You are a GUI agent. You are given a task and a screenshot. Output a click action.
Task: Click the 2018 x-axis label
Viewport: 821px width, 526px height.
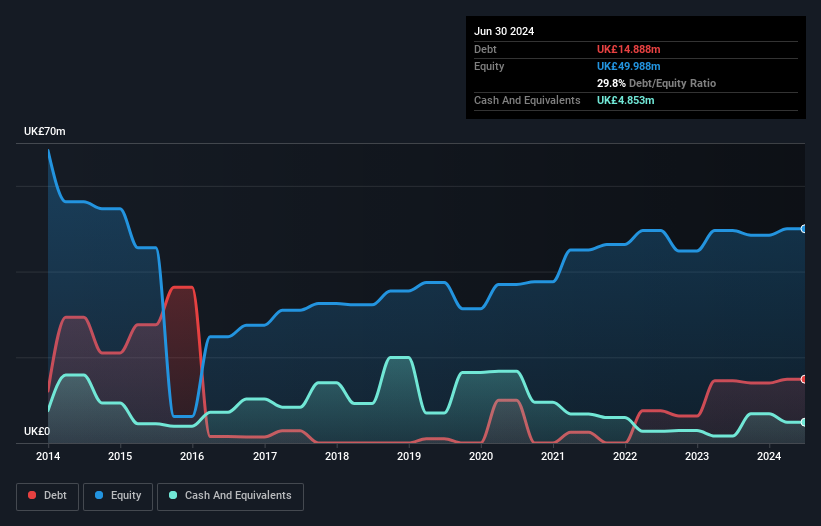(337, 456)
